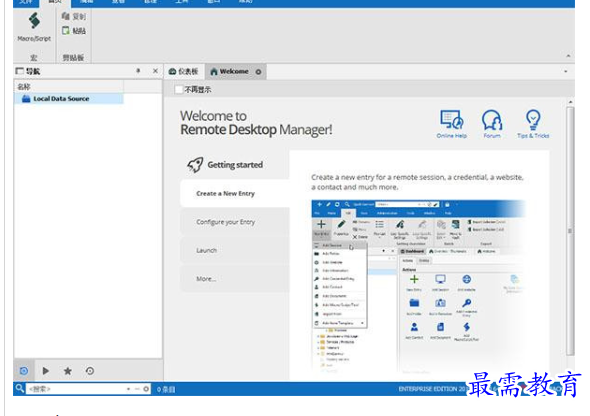Click the paste (粘贴) ribbon button
Image resolution: width=590 pixels, height=416 pixels.
(74, 30)
